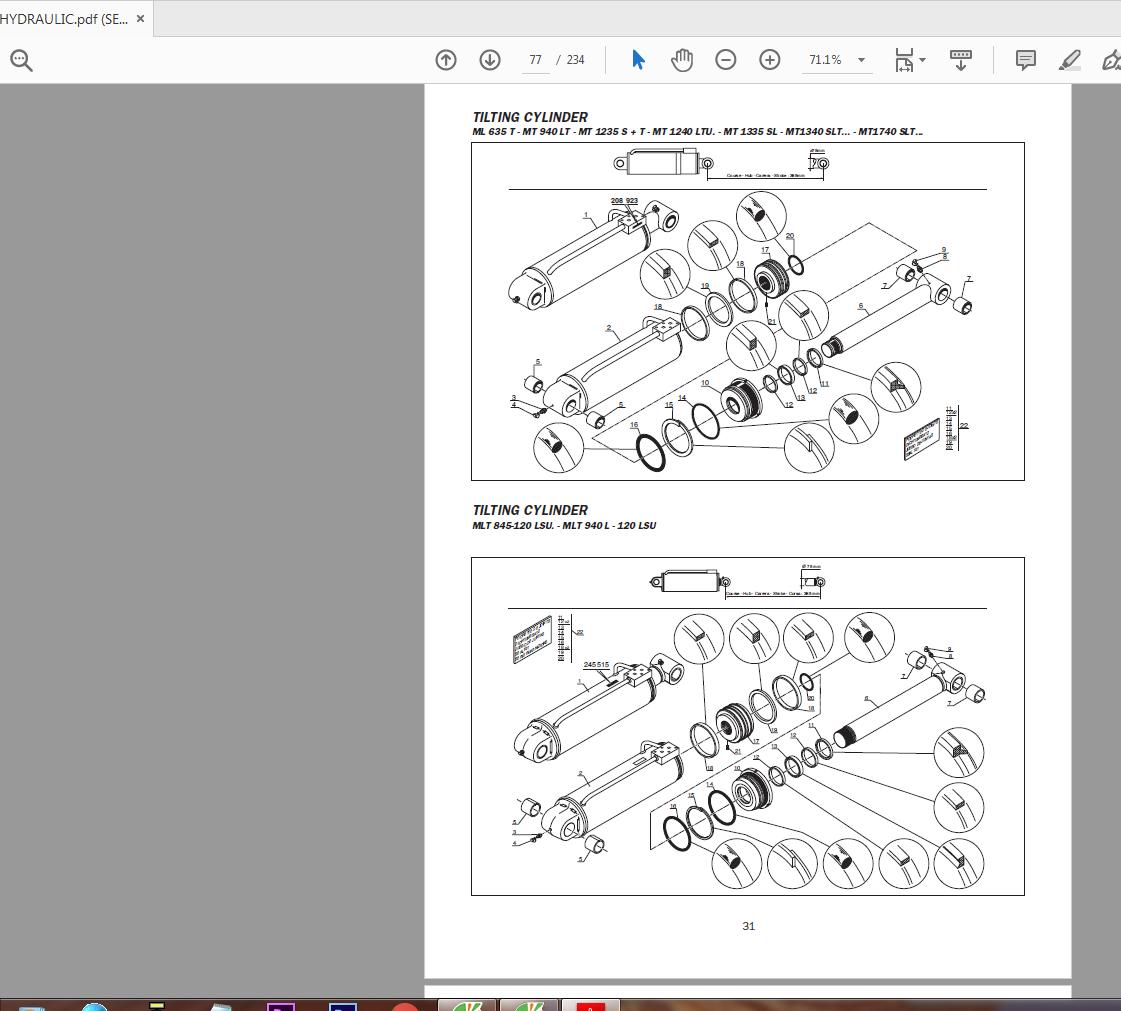
Task: Open the Fill & Sign pen tool
Action: point(1111,60)
